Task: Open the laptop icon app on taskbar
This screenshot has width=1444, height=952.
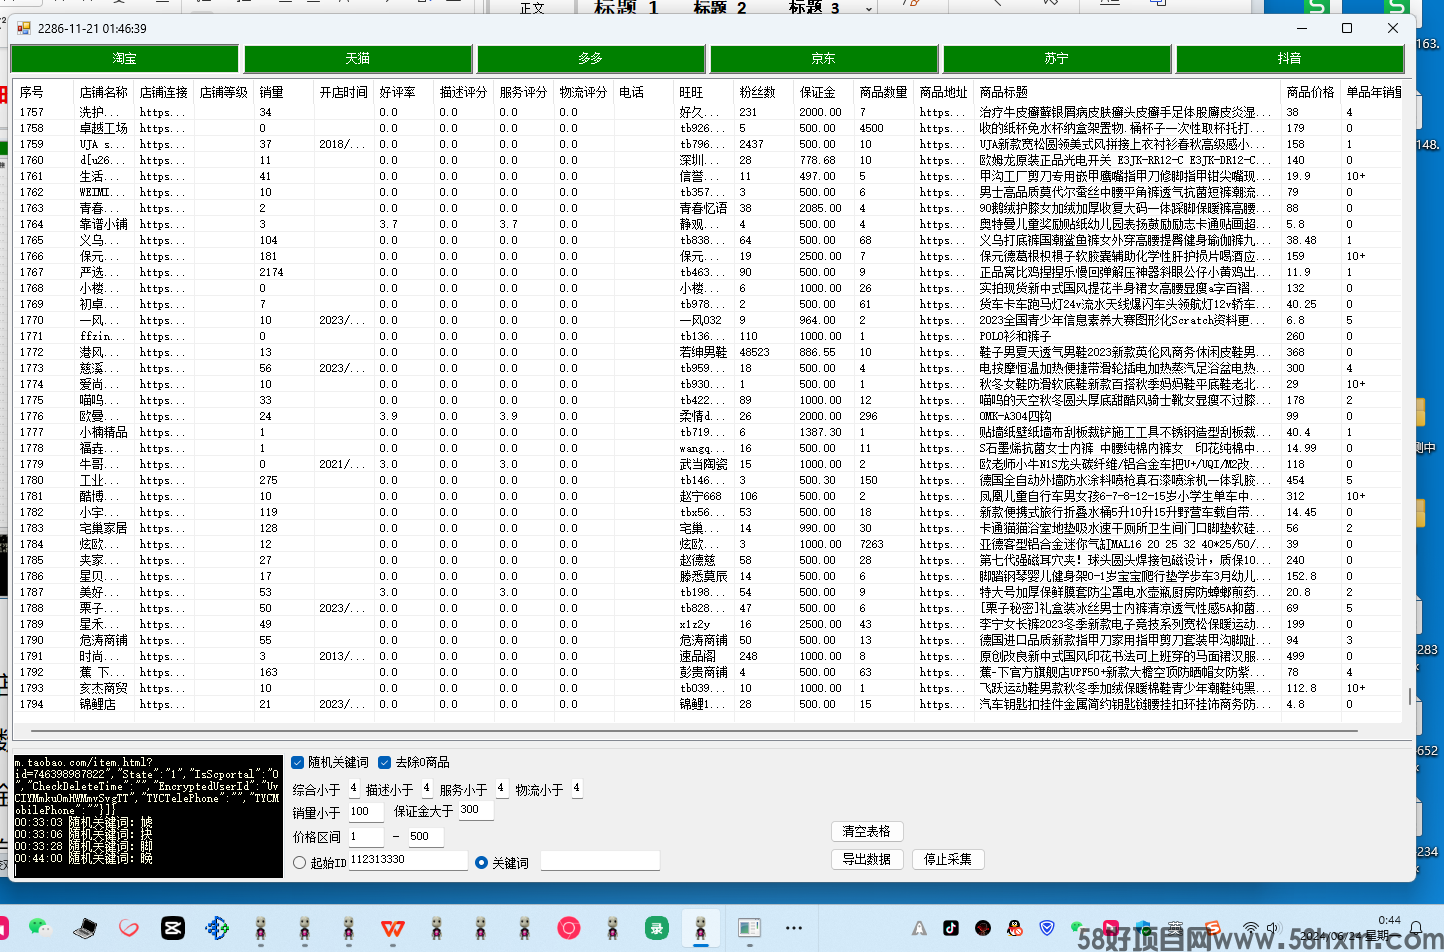Action: (x=85, y=928)
